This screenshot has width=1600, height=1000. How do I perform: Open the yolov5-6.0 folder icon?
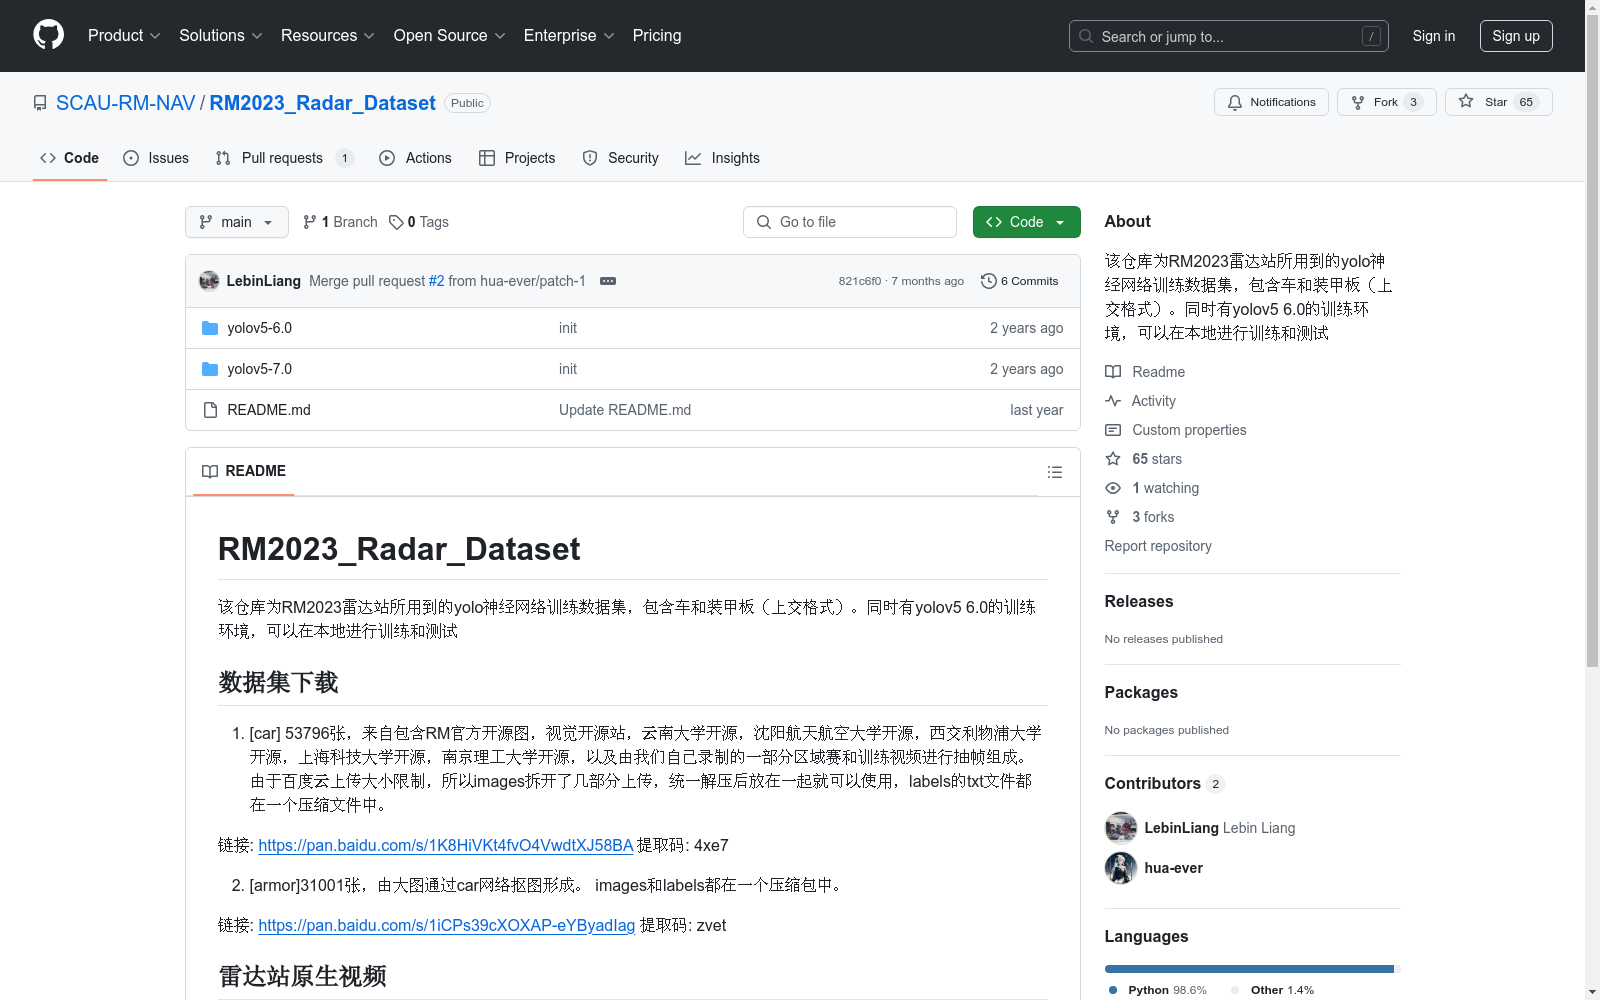coord(210,327)
